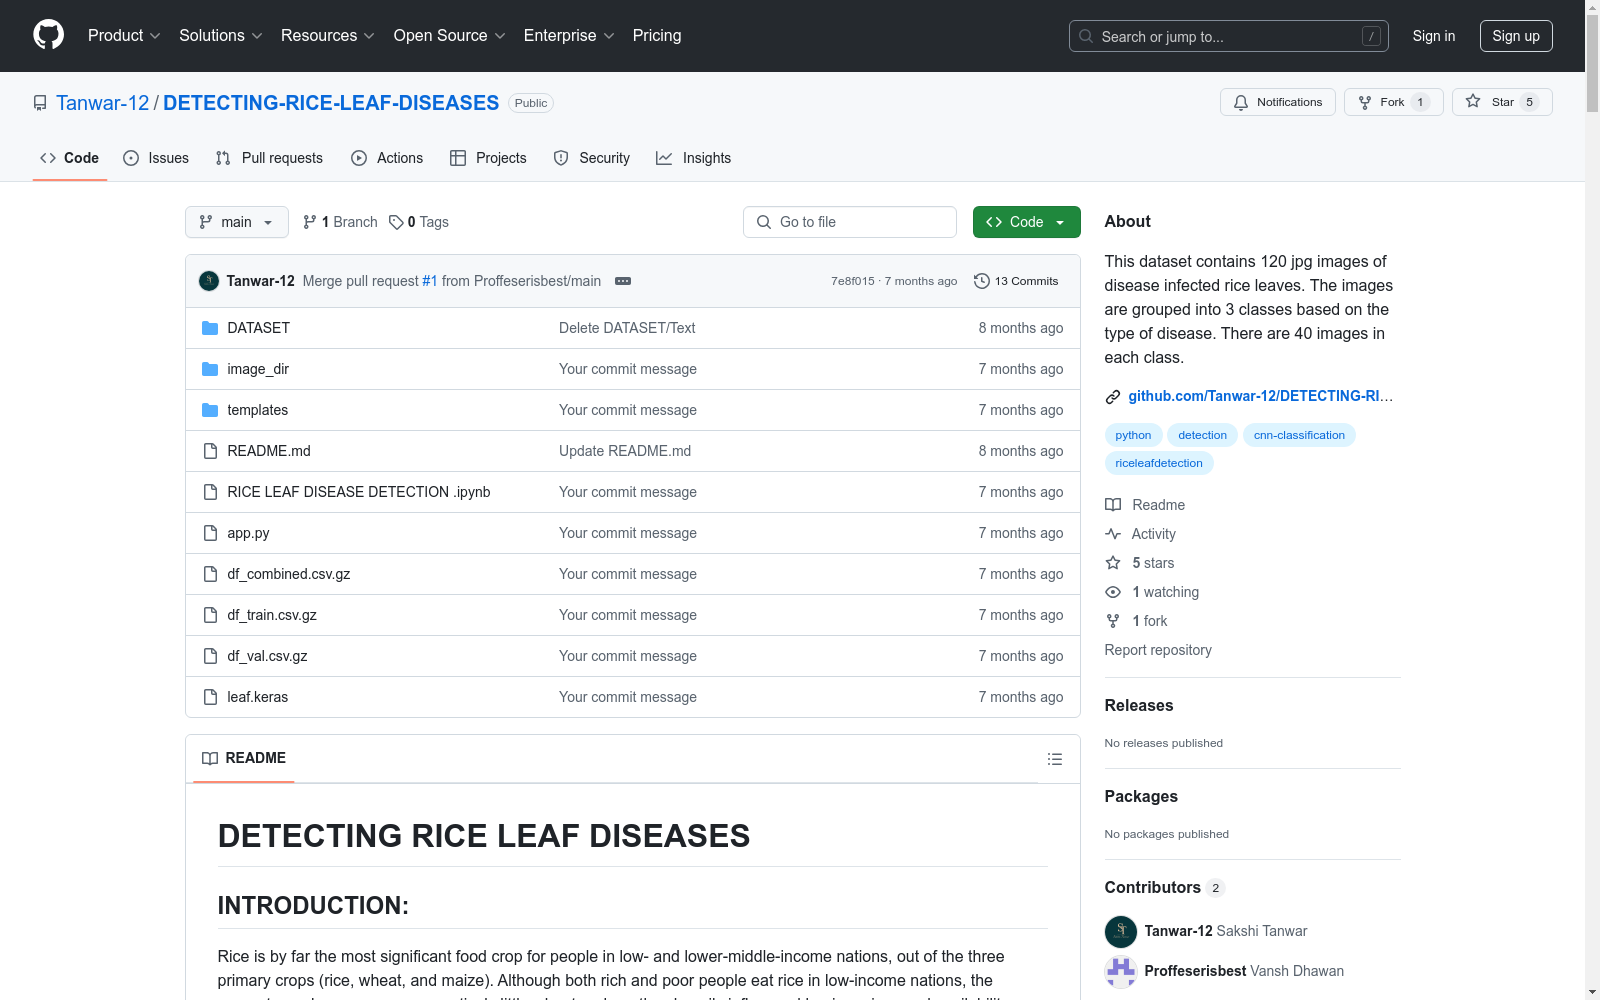
Task: Open the 7e8f015 commit hash link
Action: (853, 281)
